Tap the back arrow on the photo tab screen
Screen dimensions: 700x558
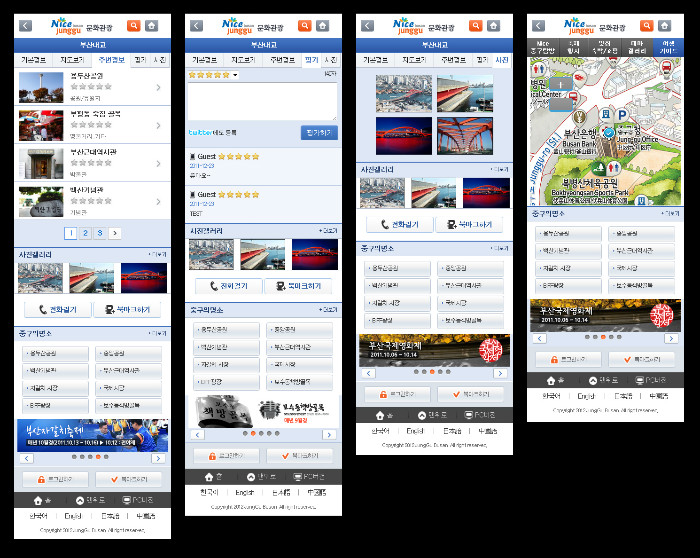coord(367,26)
